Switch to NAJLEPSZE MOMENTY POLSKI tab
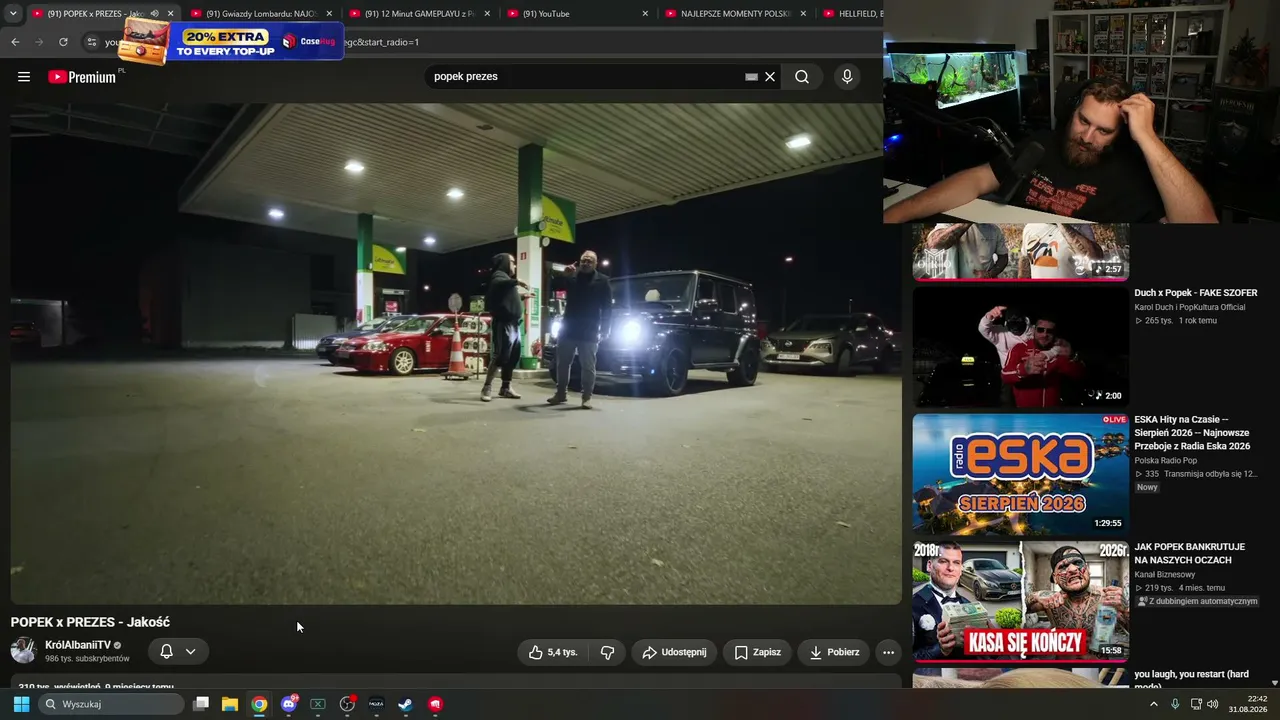 click(x=736, y=14)
